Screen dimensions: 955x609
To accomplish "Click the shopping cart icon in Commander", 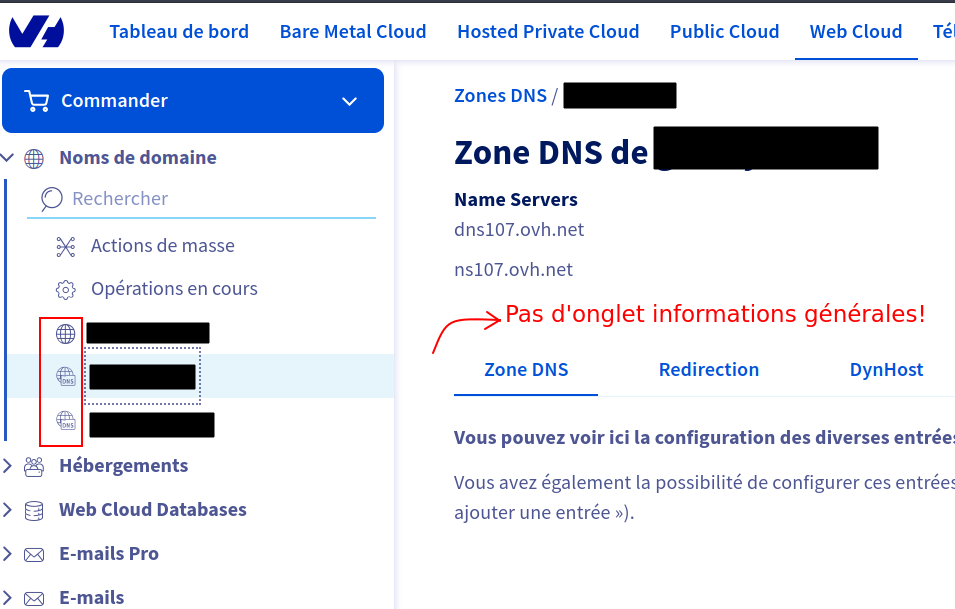I will pyautogui.click(x=37, y=100).
